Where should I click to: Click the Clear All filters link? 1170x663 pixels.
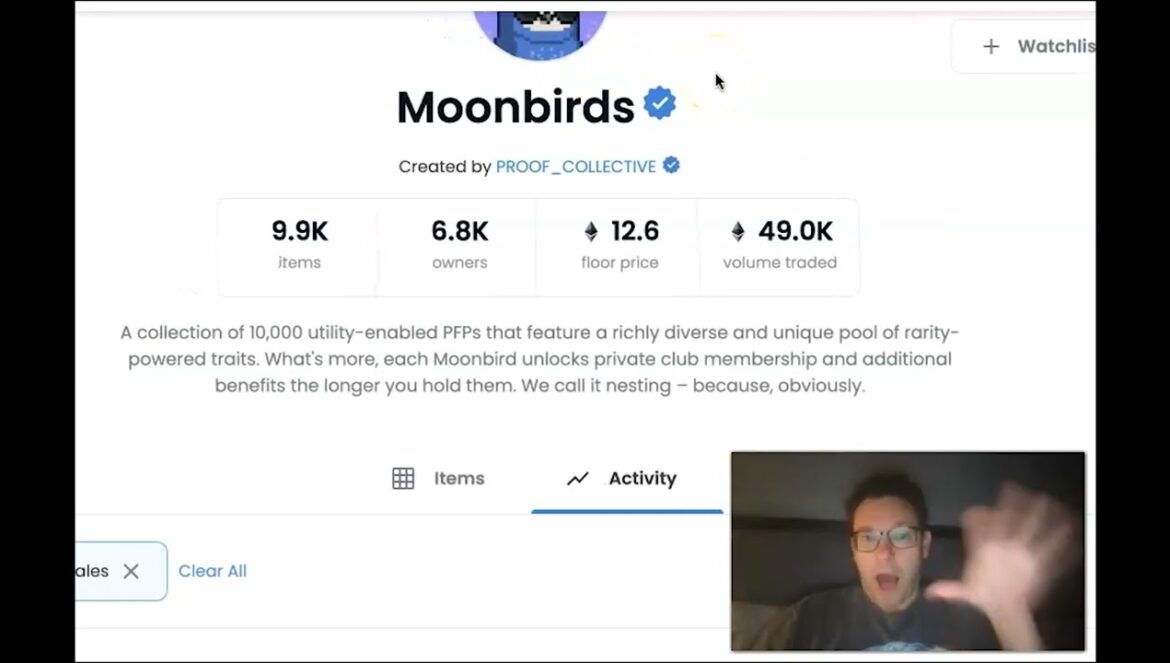click(213, 571)
